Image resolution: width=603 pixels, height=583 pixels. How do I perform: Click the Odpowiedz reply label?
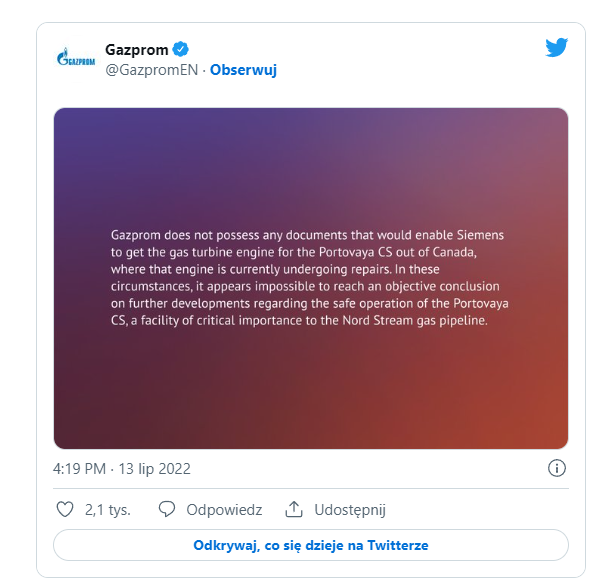224,509
